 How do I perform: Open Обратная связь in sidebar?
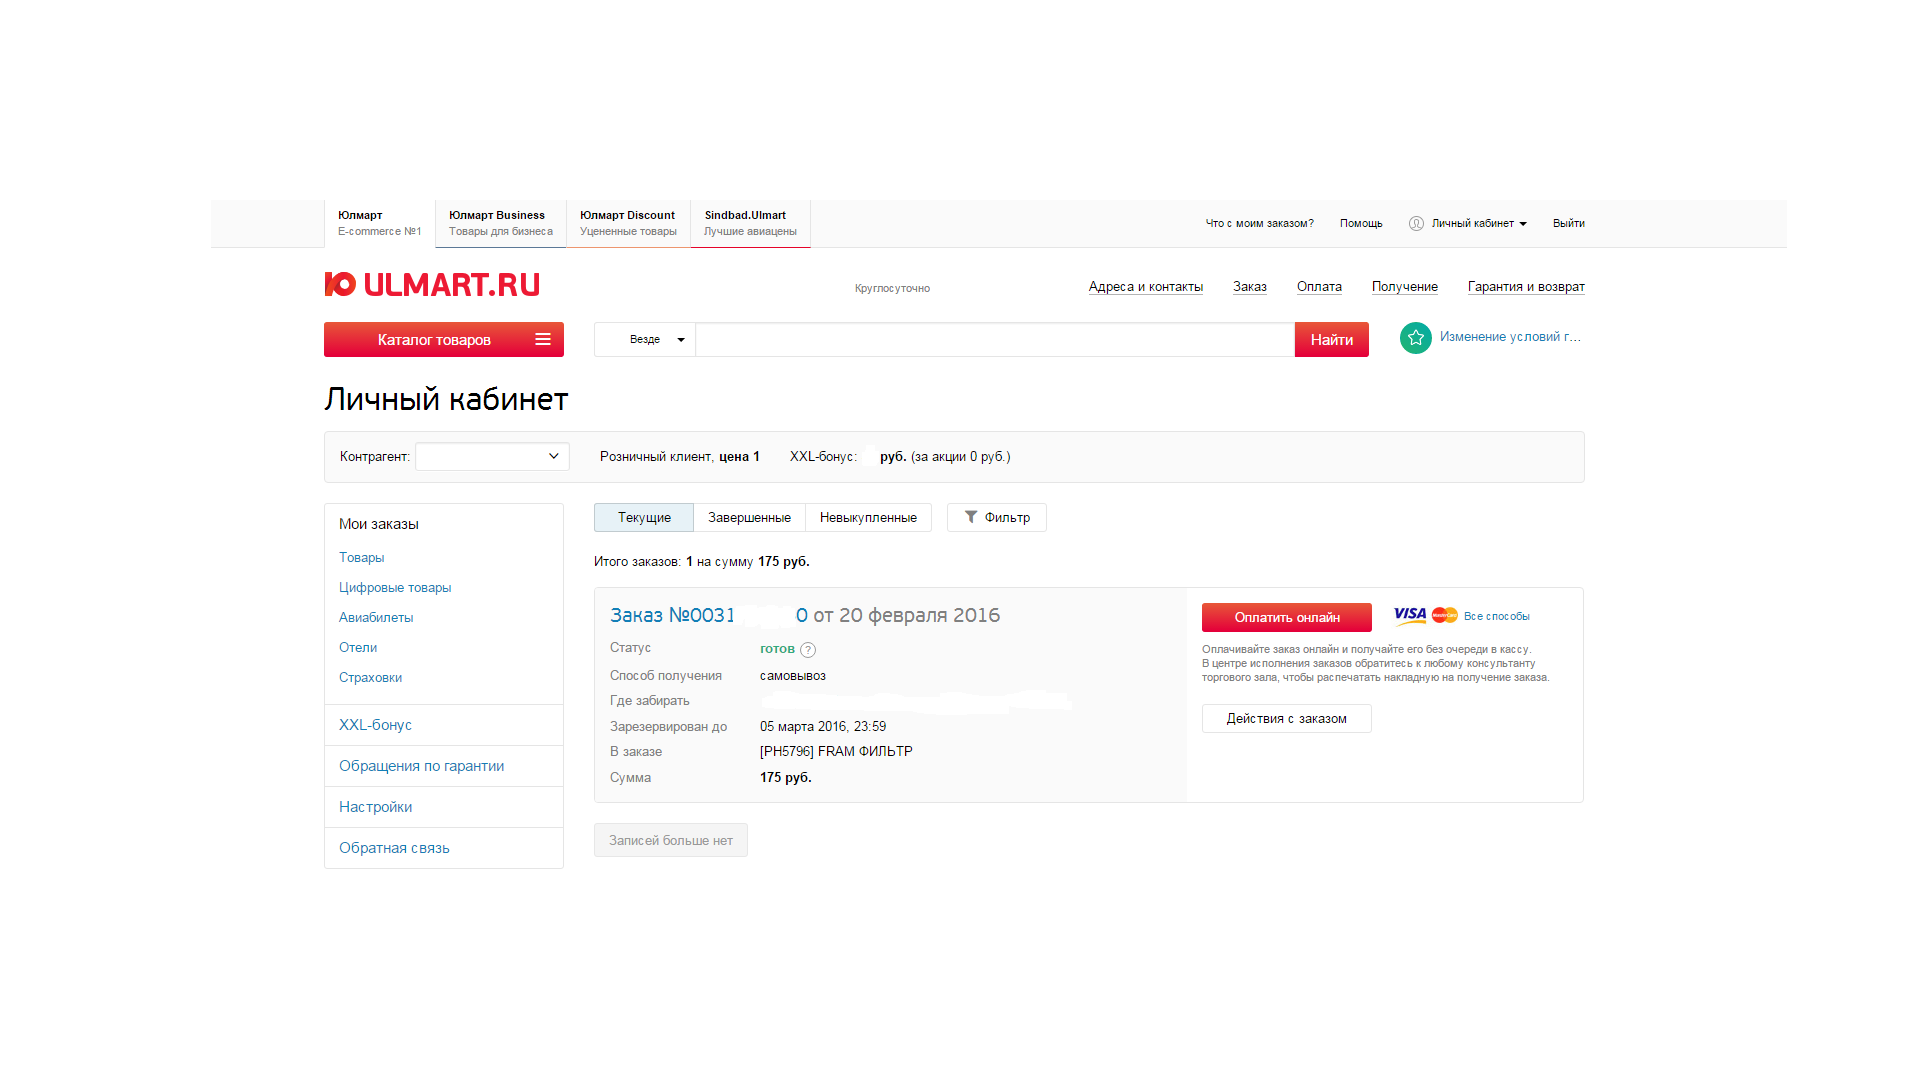point(394,848)
